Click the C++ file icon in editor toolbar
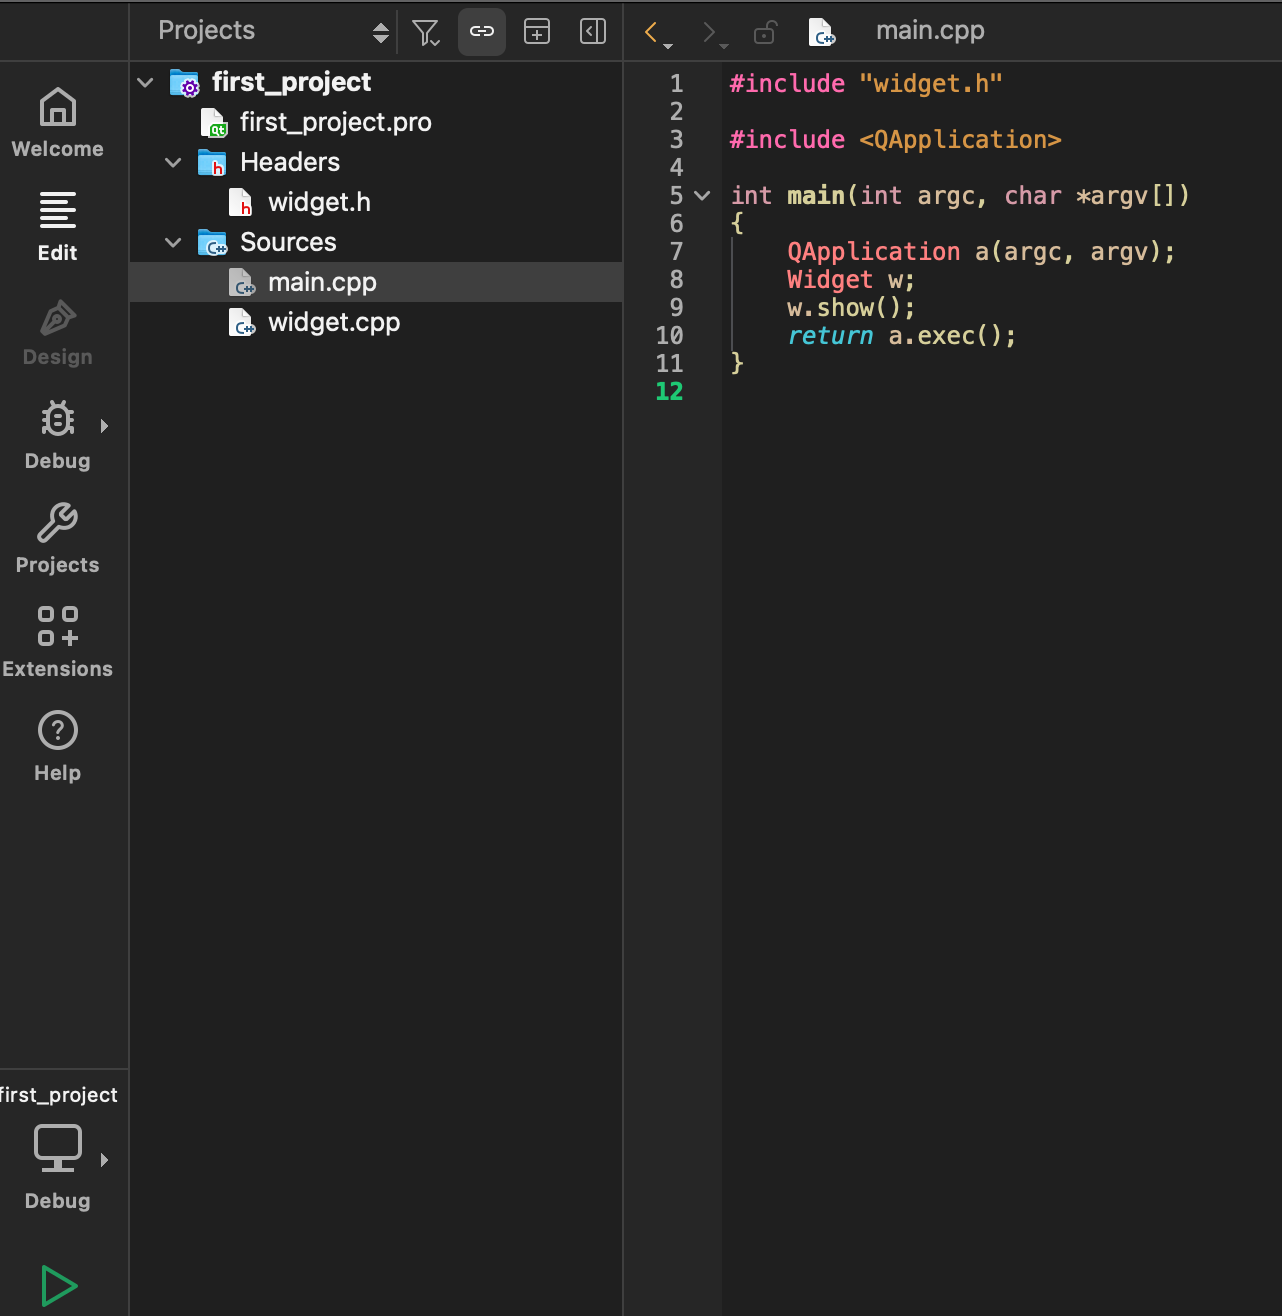Screen dimensions: 1282x1316 [x=822, y=32]
